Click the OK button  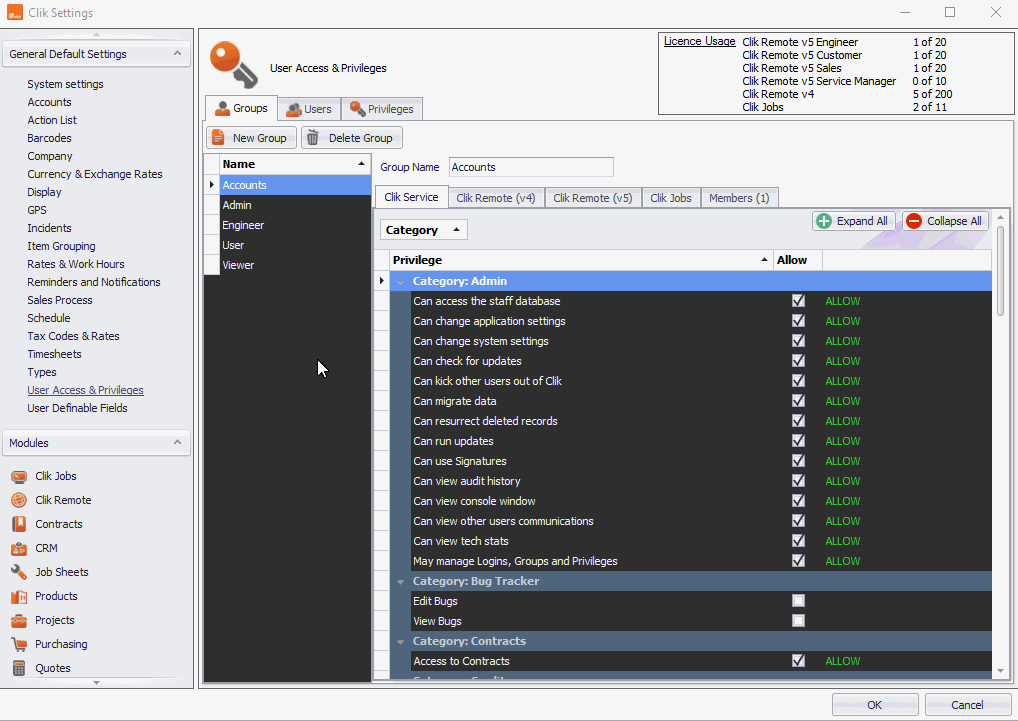tap(875, 705)
